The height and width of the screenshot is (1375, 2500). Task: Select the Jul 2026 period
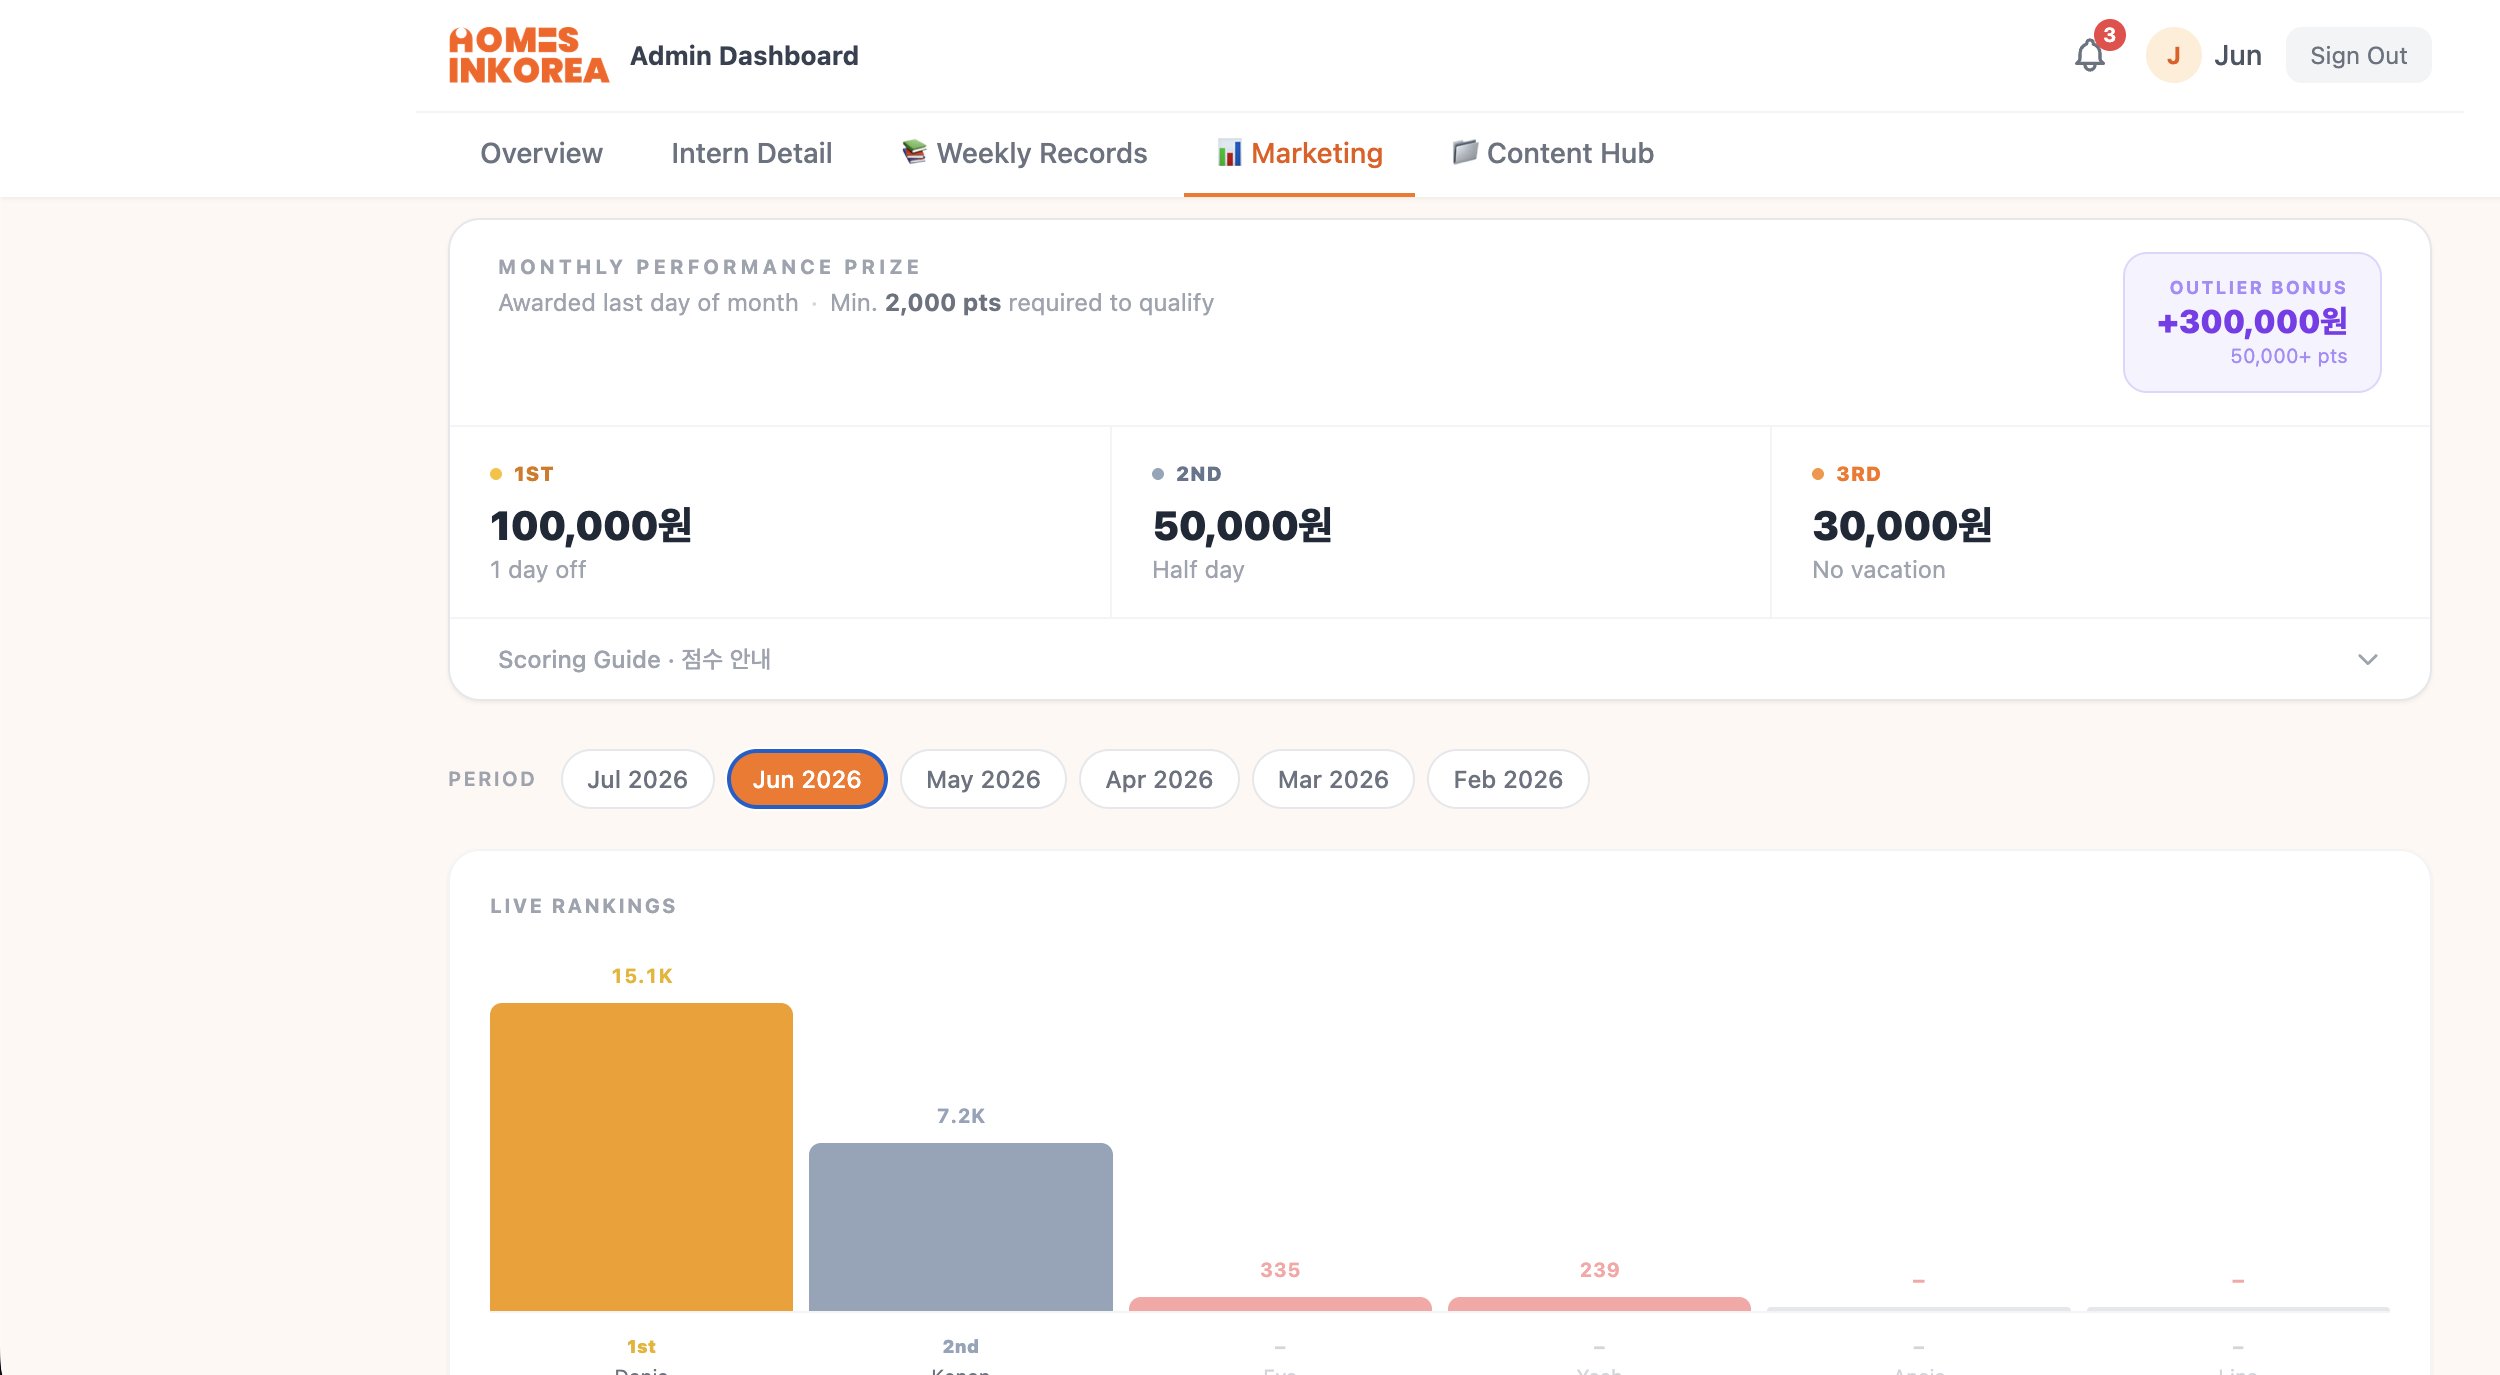(x=637, y=779)
